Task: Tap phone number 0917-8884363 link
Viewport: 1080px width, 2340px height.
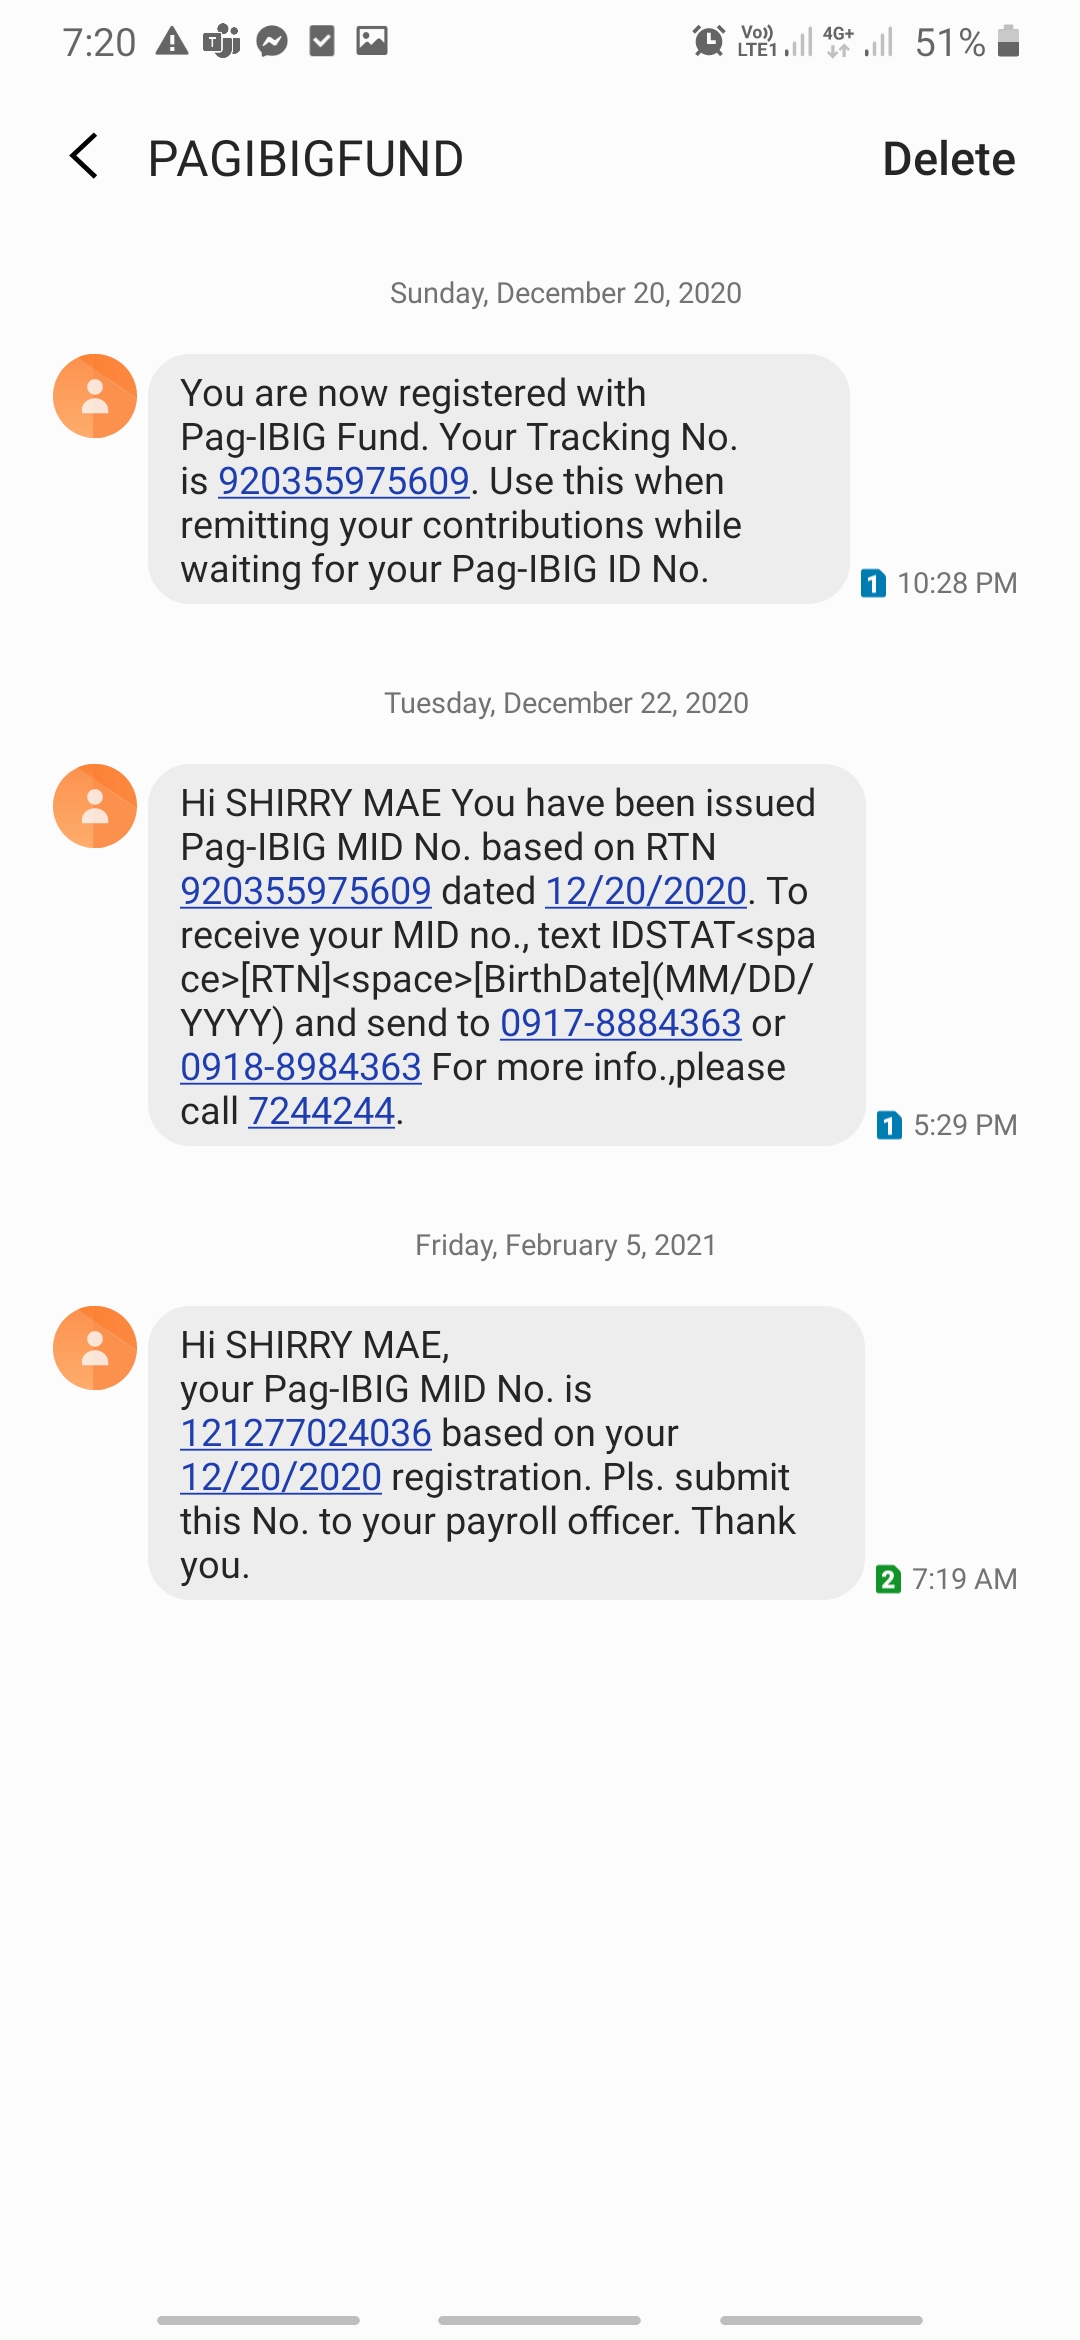Action: (x=620, y=1024)
